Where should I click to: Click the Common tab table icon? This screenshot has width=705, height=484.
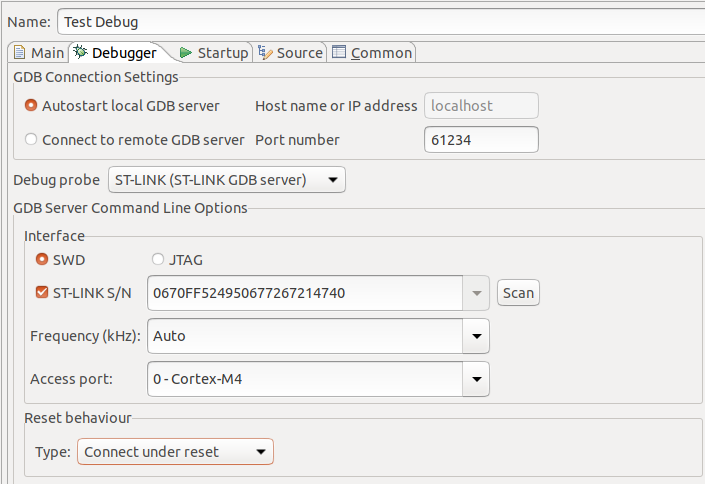click(339, 52)
